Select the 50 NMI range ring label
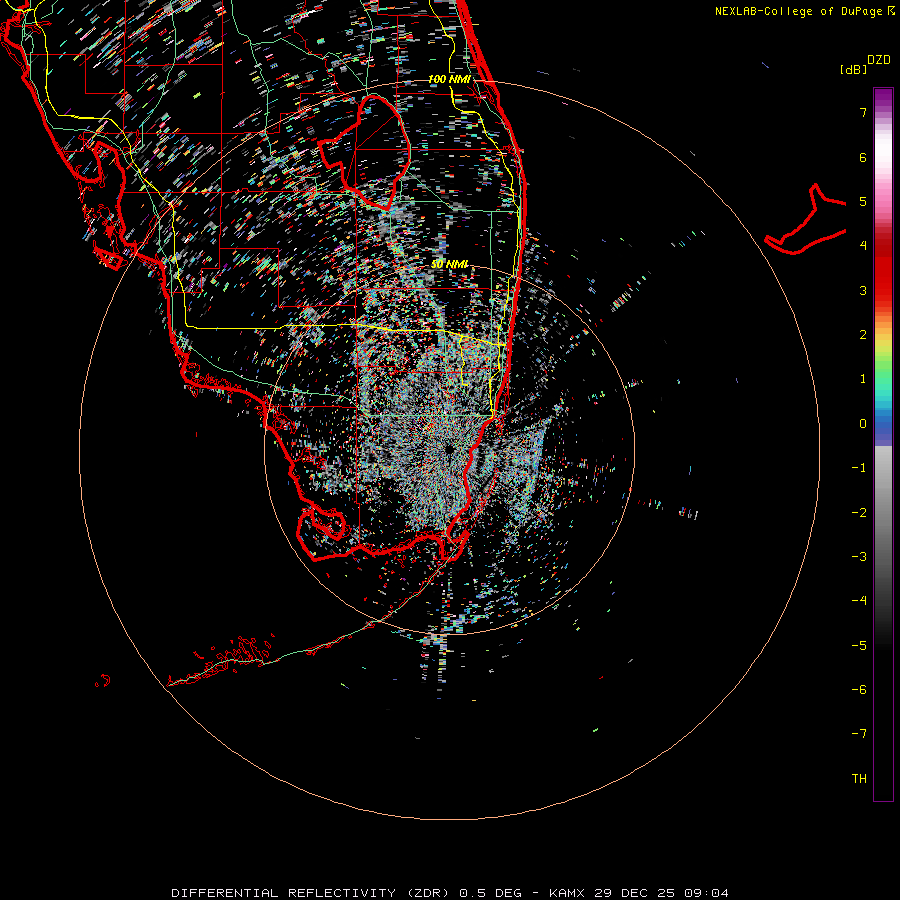 coord(449,264)
